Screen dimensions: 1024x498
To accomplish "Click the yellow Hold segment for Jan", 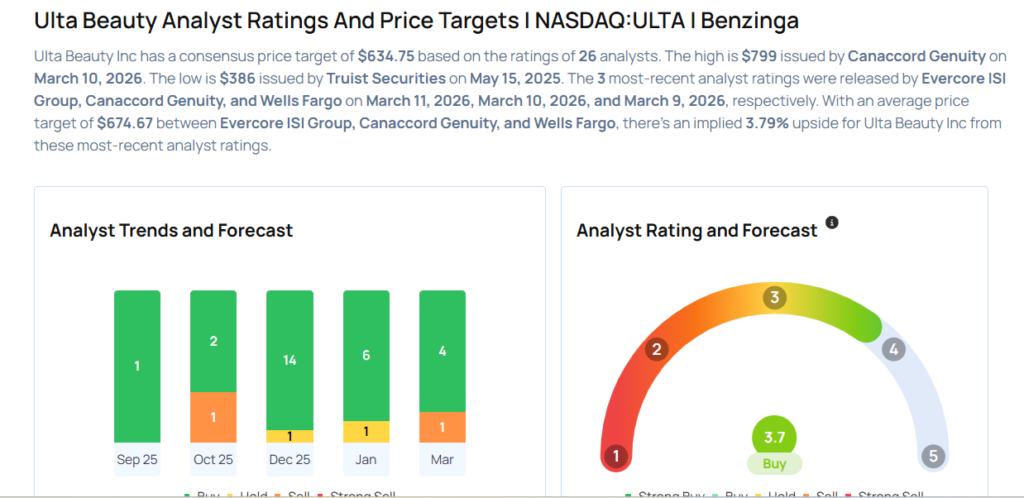I will pyautogui.click(x=366, y=431).
